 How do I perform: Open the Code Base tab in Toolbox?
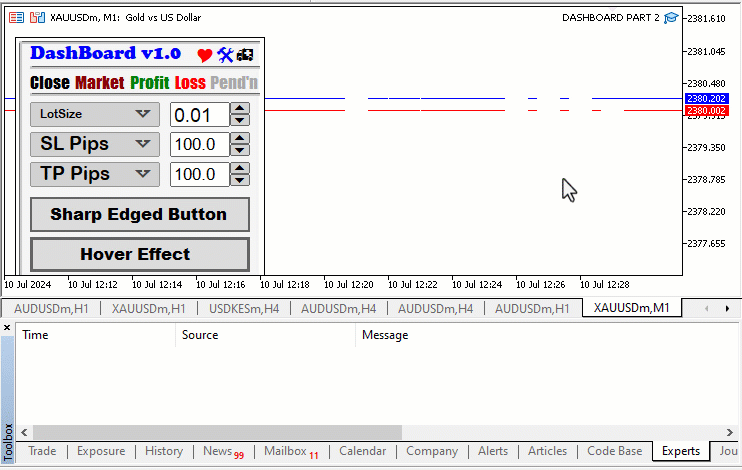[x=615, y=451]
